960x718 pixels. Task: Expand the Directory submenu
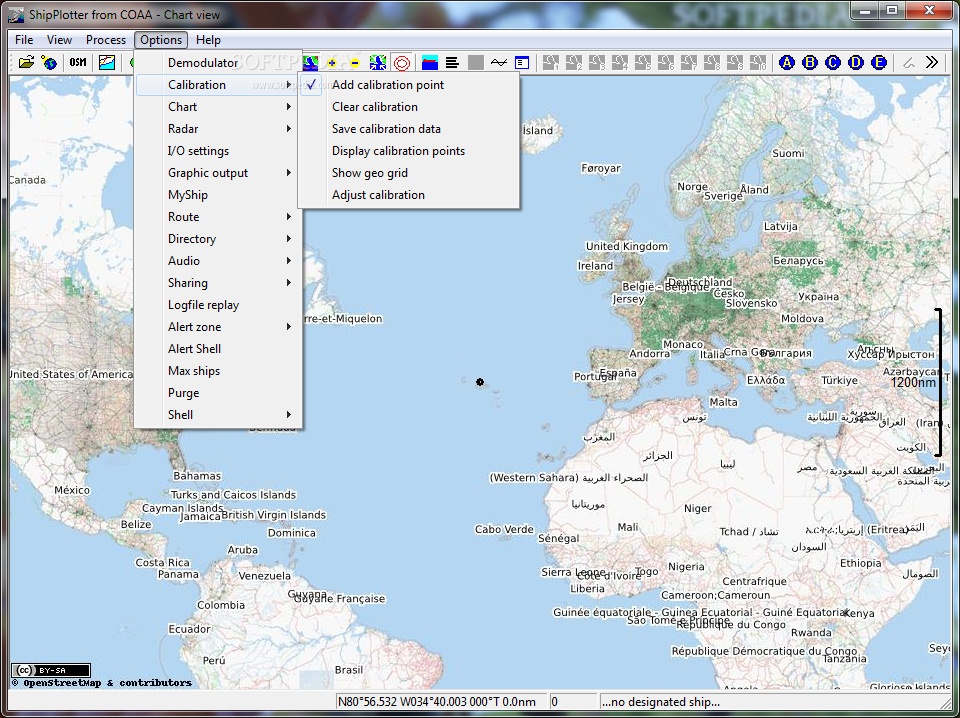coord(218,239)
